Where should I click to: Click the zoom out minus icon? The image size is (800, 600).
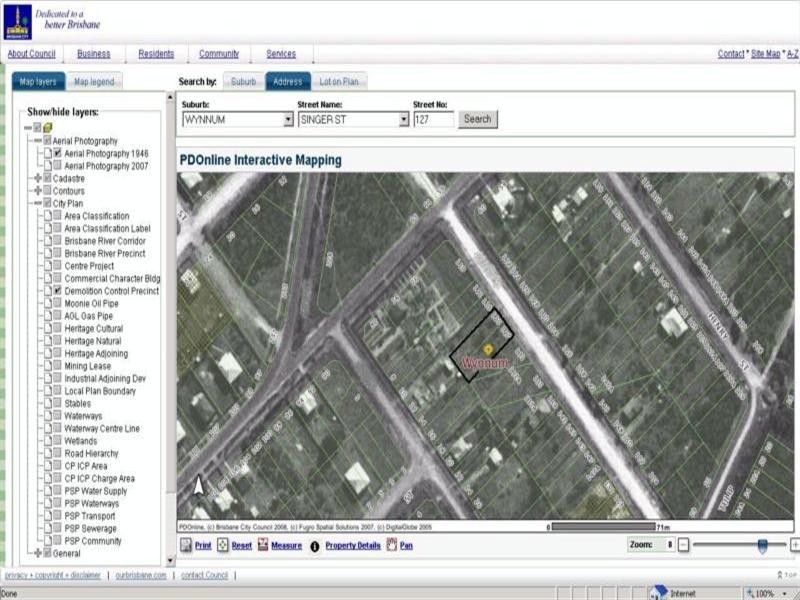pyautogui.click(x=683, y=545)
